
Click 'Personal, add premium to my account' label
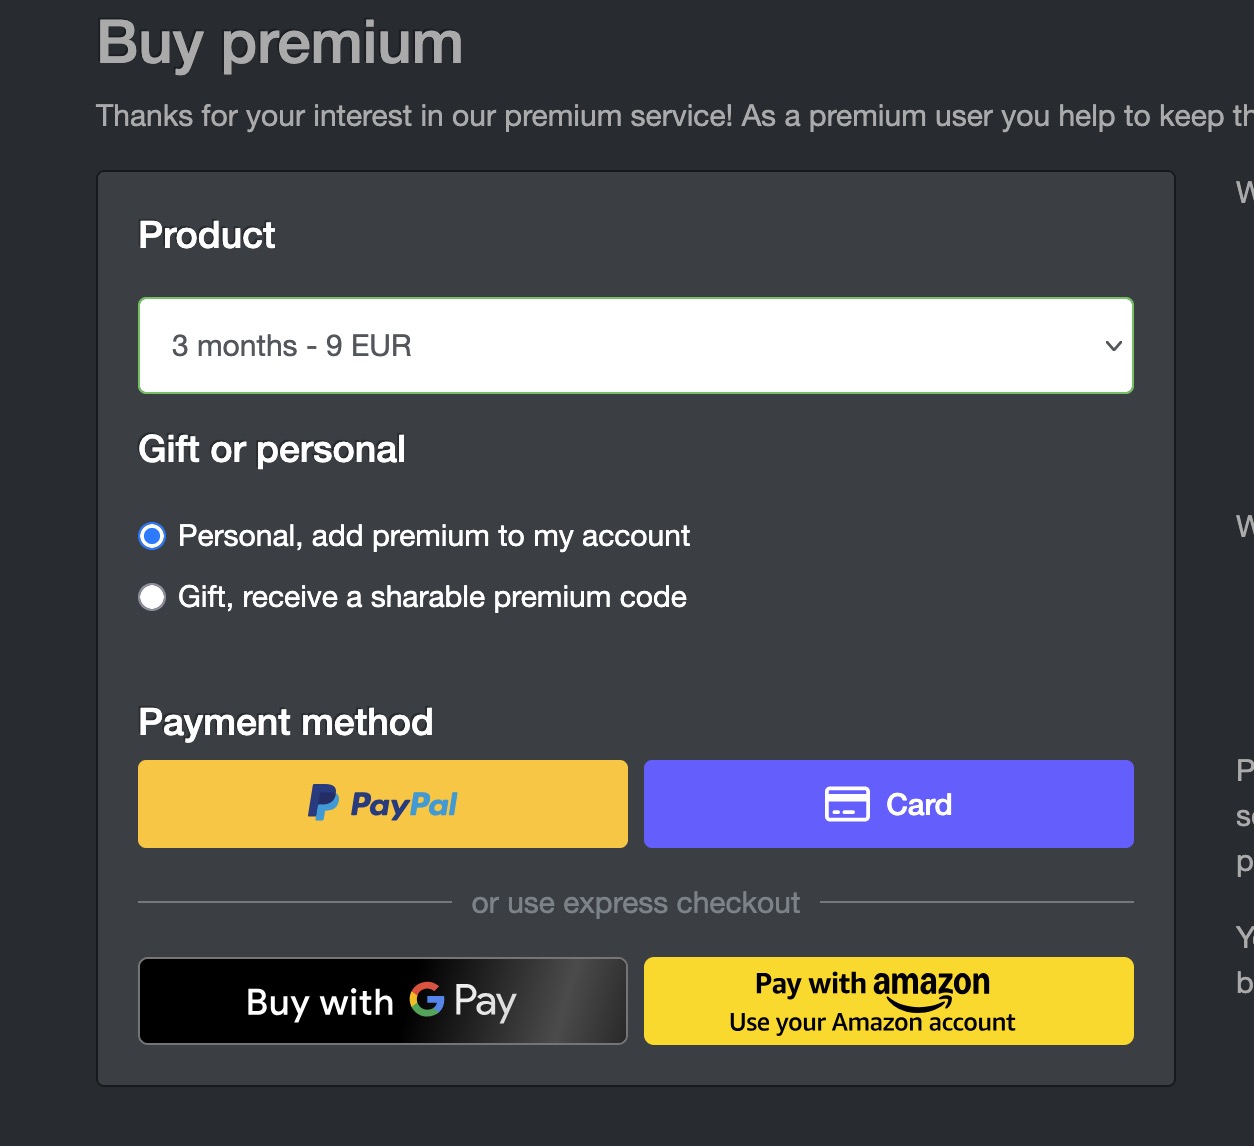pyautogui.click(x=434, y=537)
